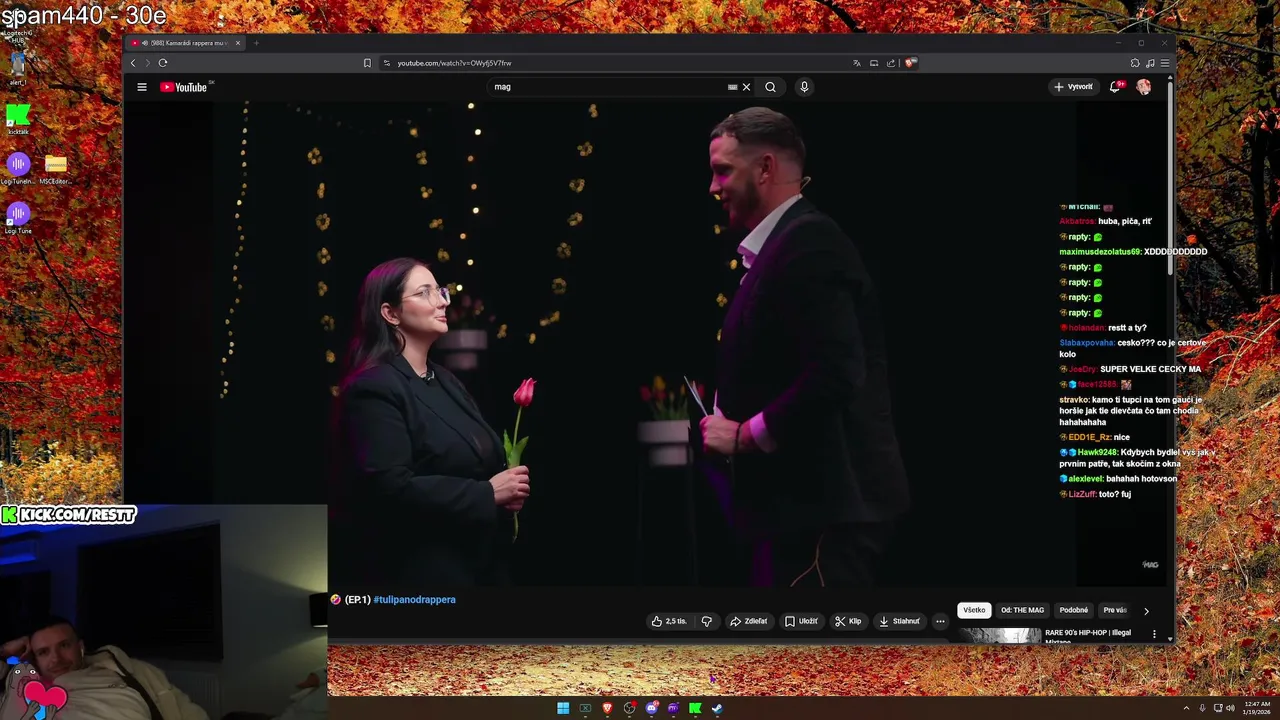Select the Kamarádi rappera browser tab
The width and height of the screenshot is (1280, 720).
click(x=186, y=43)
